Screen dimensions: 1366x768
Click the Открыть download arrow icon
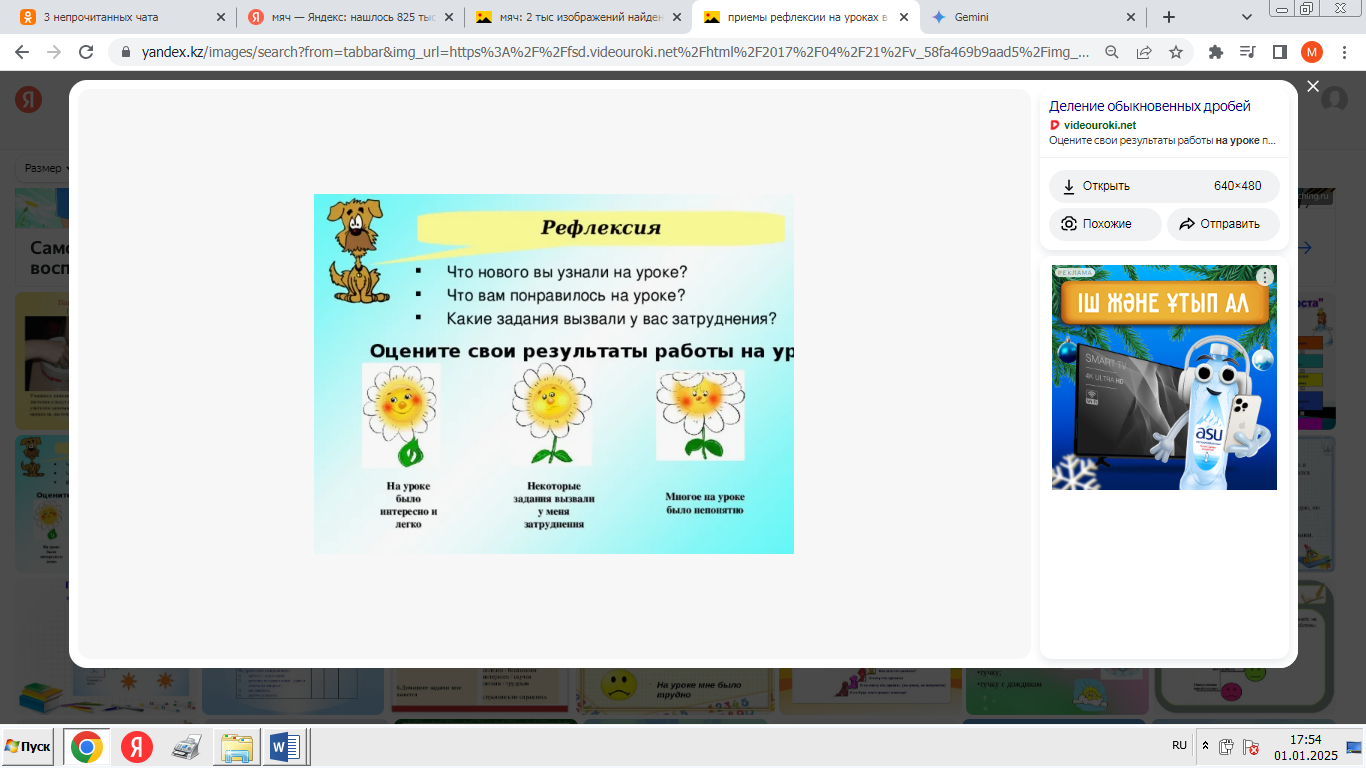[x=1069, y=186]
